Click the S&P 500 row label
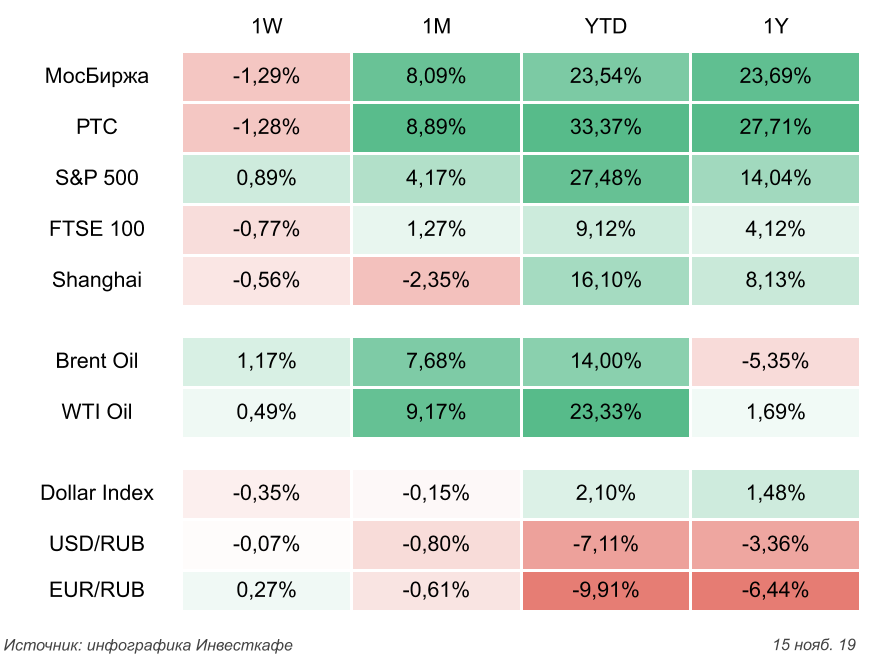 click(x=97, y=178)
